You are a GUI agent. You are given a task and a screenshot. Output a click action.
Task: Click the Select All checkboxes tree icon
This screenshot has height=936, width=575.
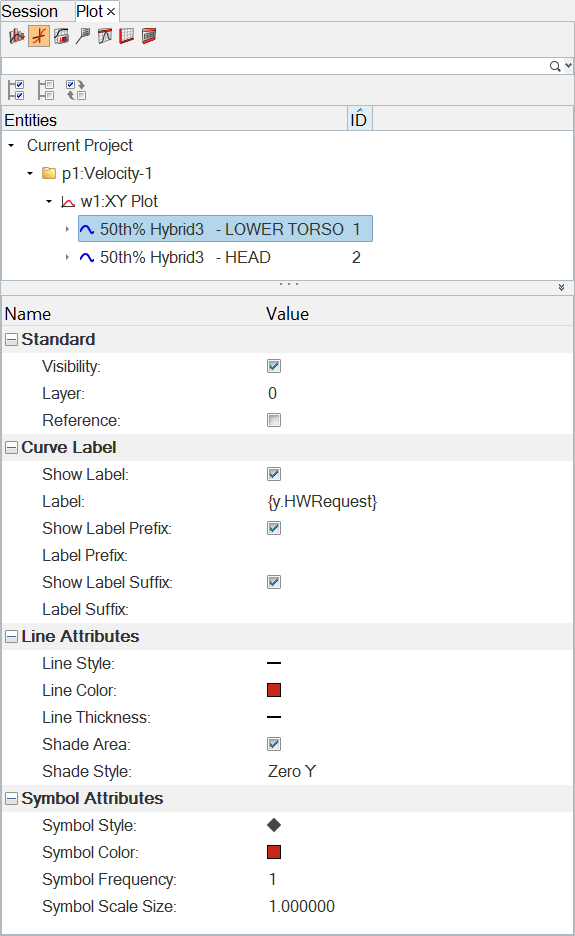pos(16,90)
